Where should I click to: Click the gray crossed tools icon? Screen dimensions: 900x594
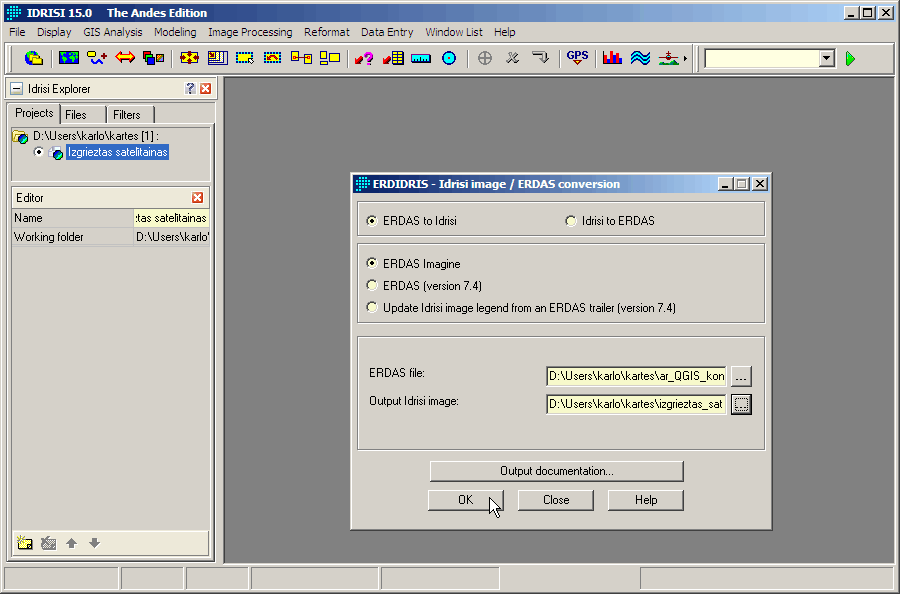(513, 58)
